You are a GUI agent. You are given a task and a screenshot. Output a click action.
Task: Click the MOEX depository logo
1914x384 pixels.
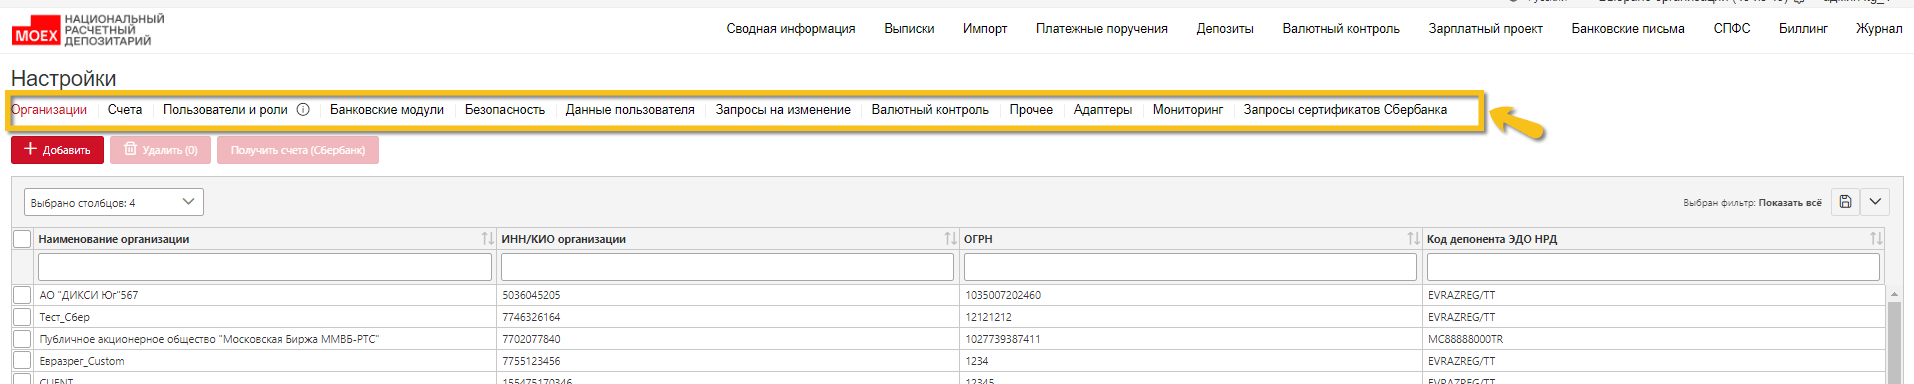(x=88, y=30)
